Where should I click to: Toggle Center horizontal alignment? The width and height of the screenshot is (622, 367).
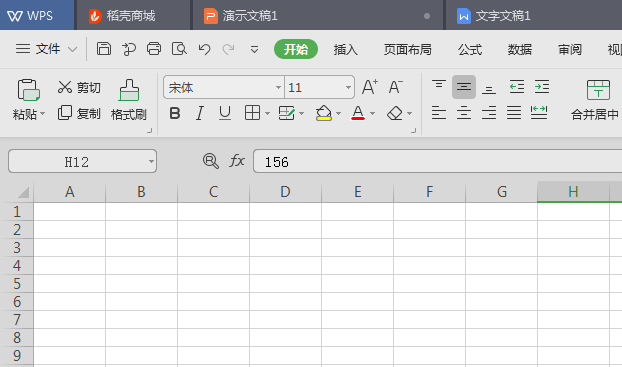(x=464, y=113)
